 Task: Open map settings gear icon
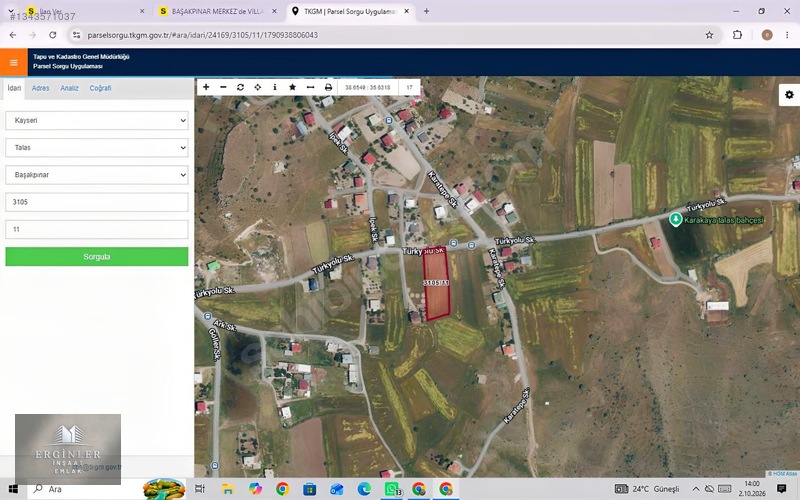[789, 95]
